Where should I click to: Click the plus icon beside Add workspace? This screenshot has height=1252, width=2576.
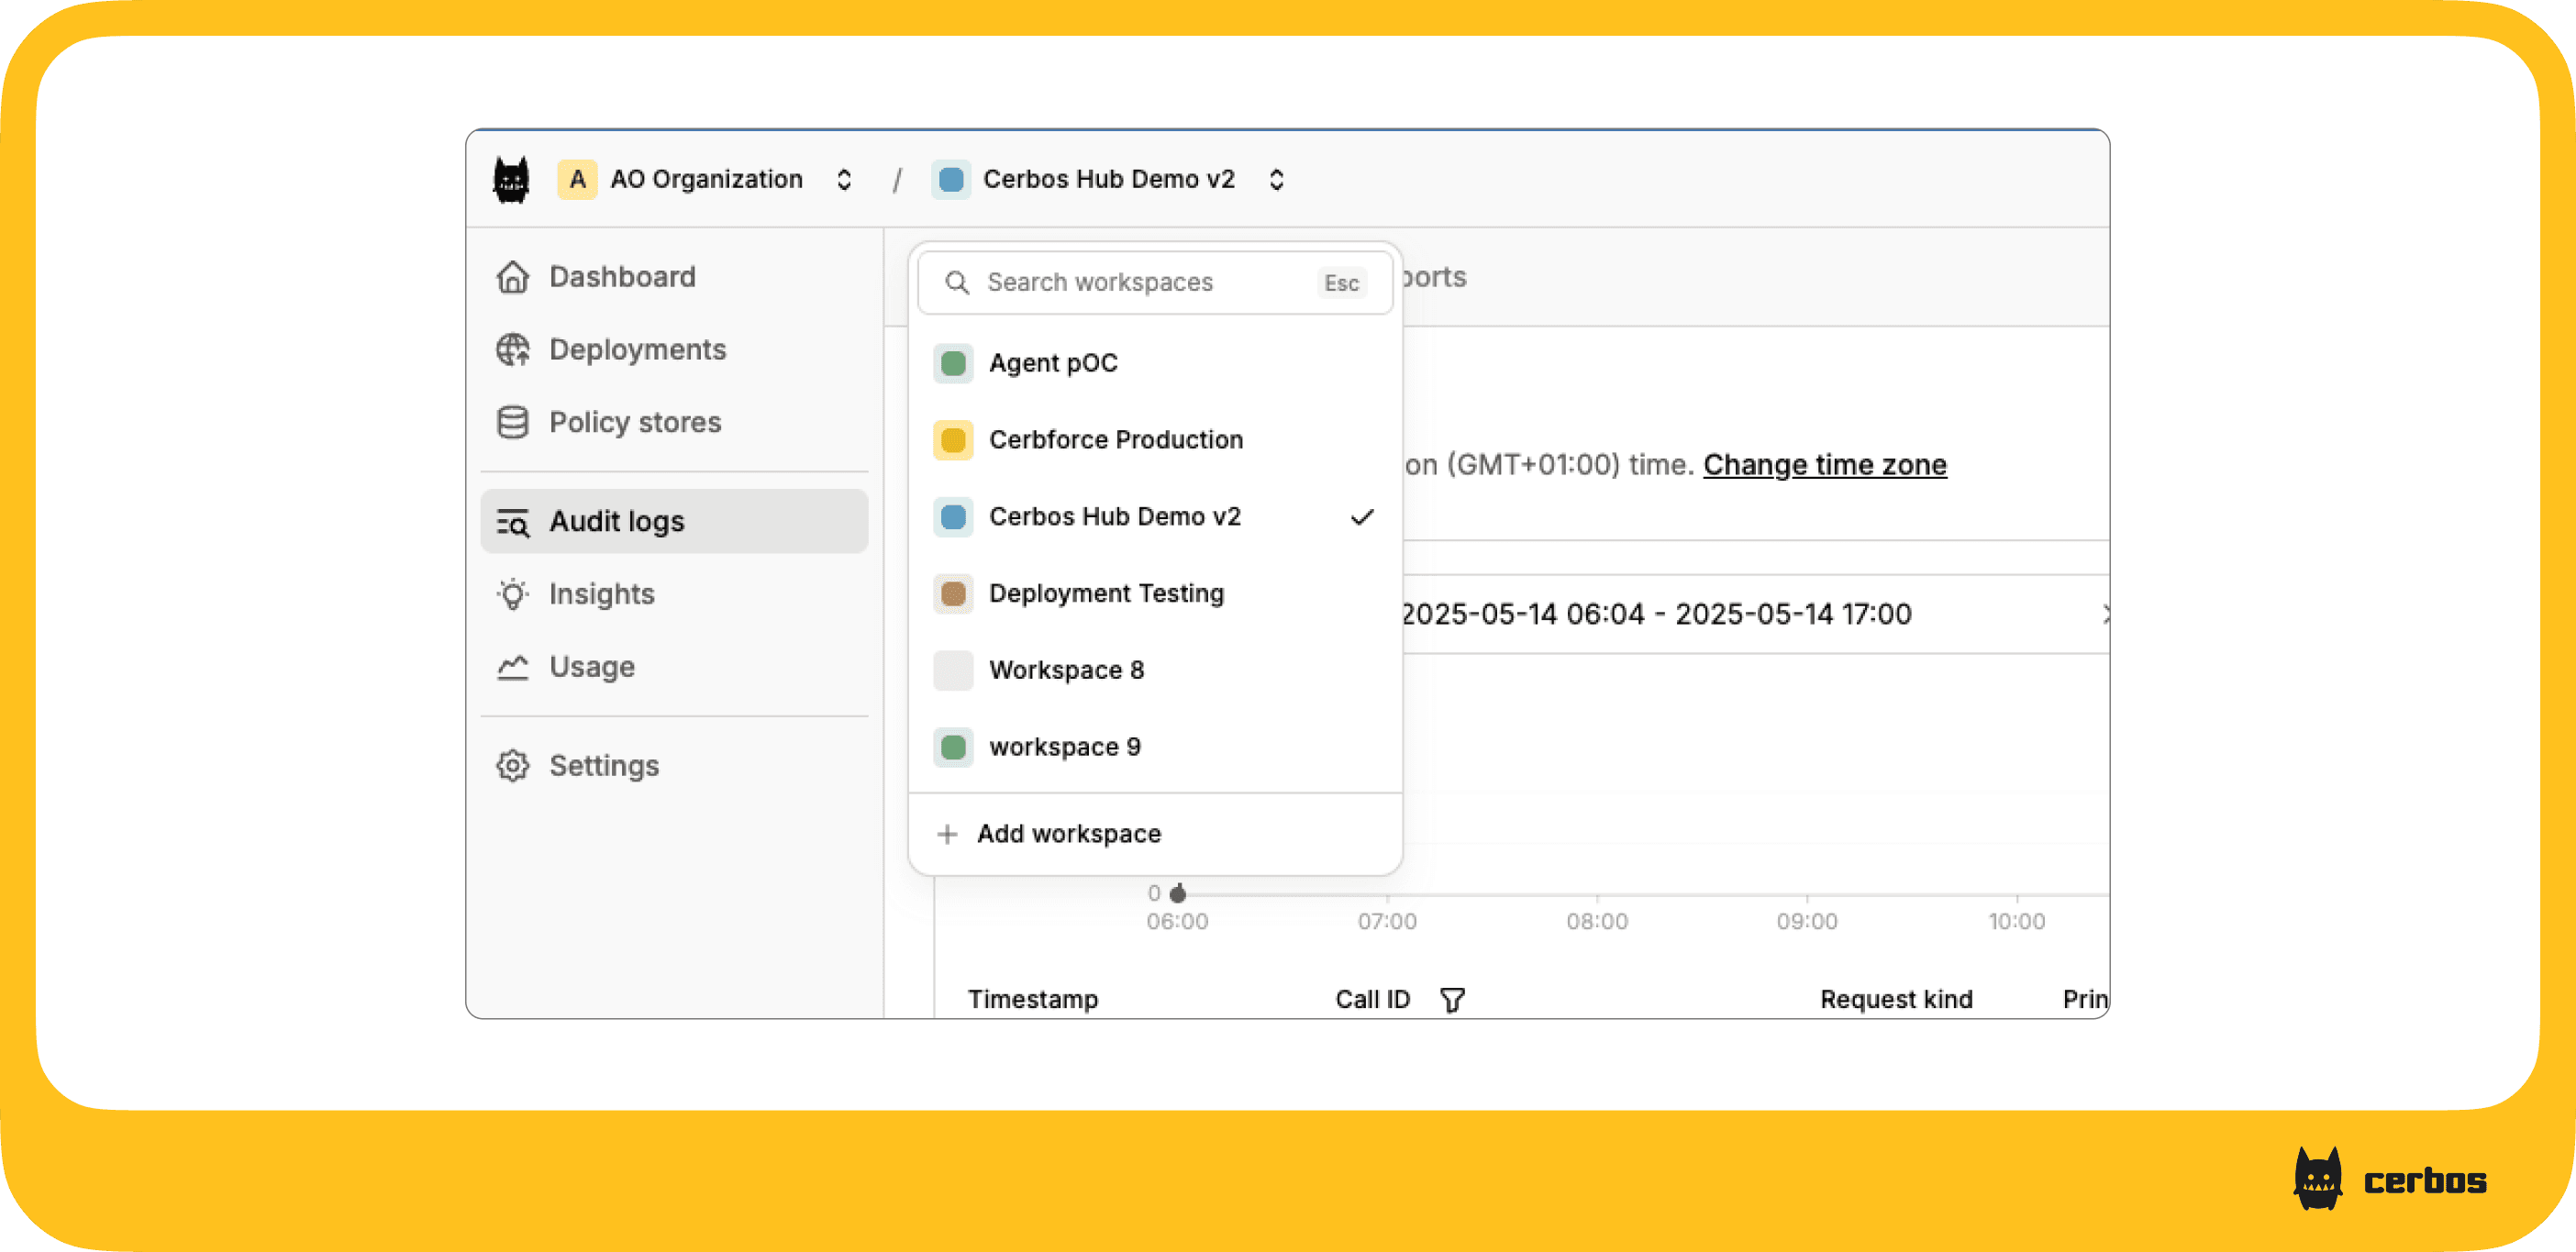947,834
